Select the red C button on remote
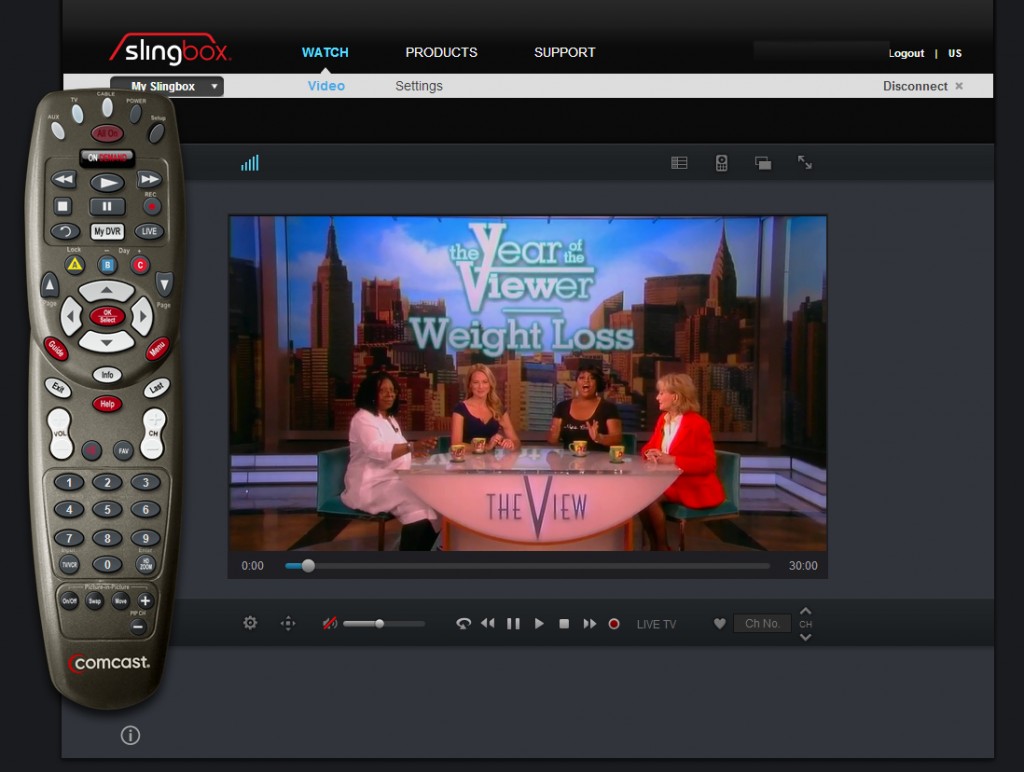The height and width of the screenshot is (772, 1024). (x=140, y=265)
